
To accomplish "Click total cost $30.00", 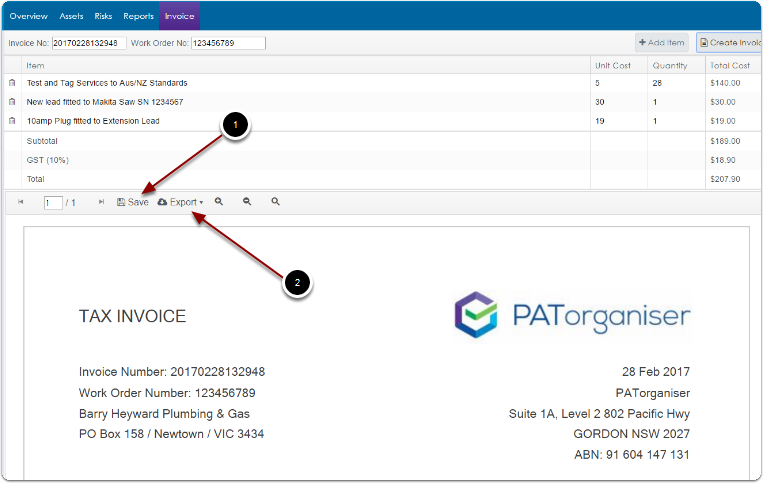I will [x=723, y=102].
